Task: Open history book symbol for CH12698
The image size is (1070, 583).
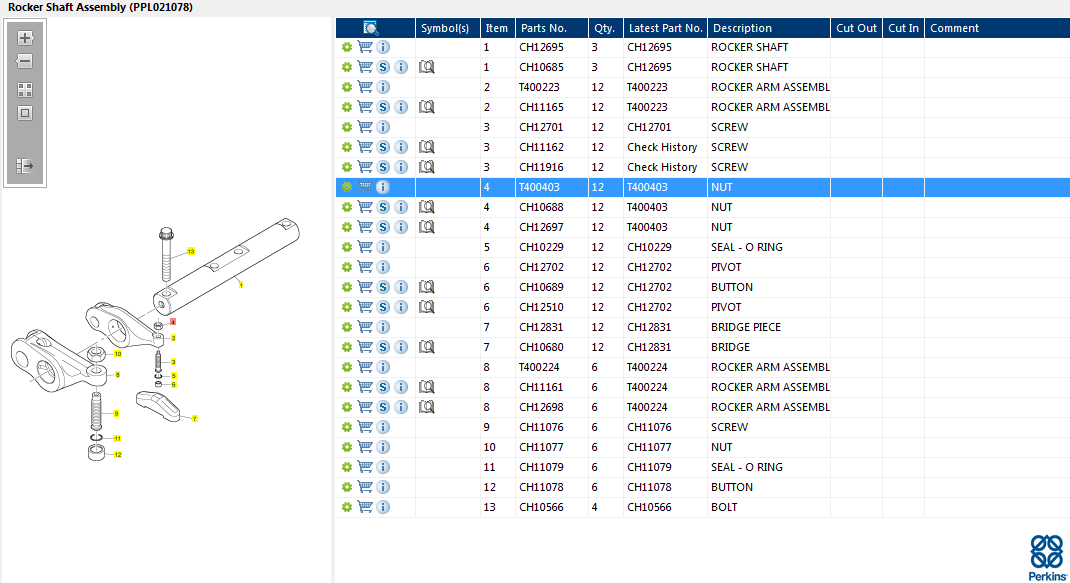Action: 426,407
